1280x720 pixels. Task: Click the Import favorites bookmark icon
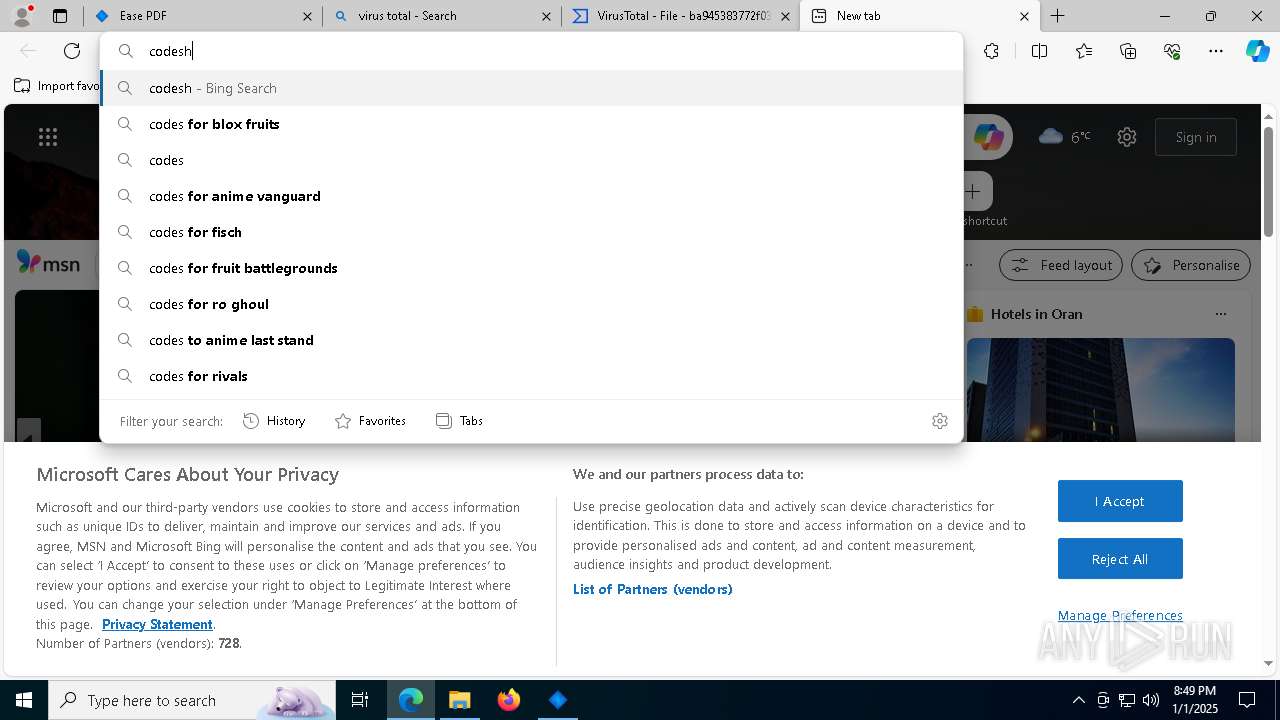[x=22, y=86]
